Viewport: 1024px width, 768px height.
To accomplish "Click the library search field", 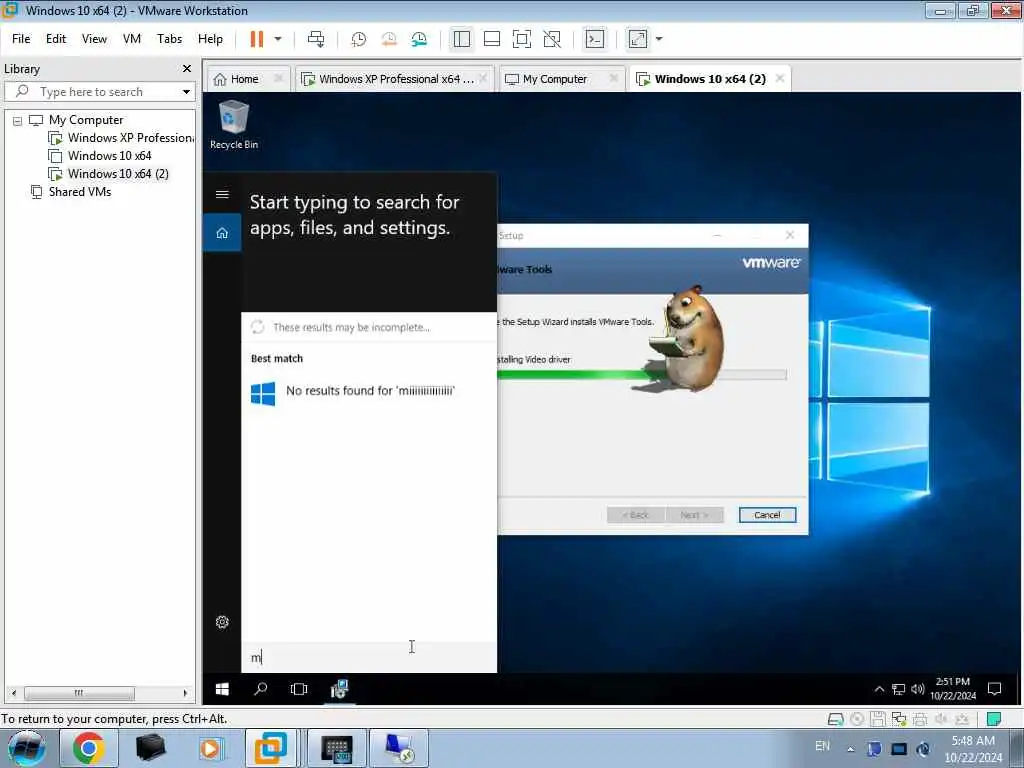I will pyautogui.click(x=98, y=91).
